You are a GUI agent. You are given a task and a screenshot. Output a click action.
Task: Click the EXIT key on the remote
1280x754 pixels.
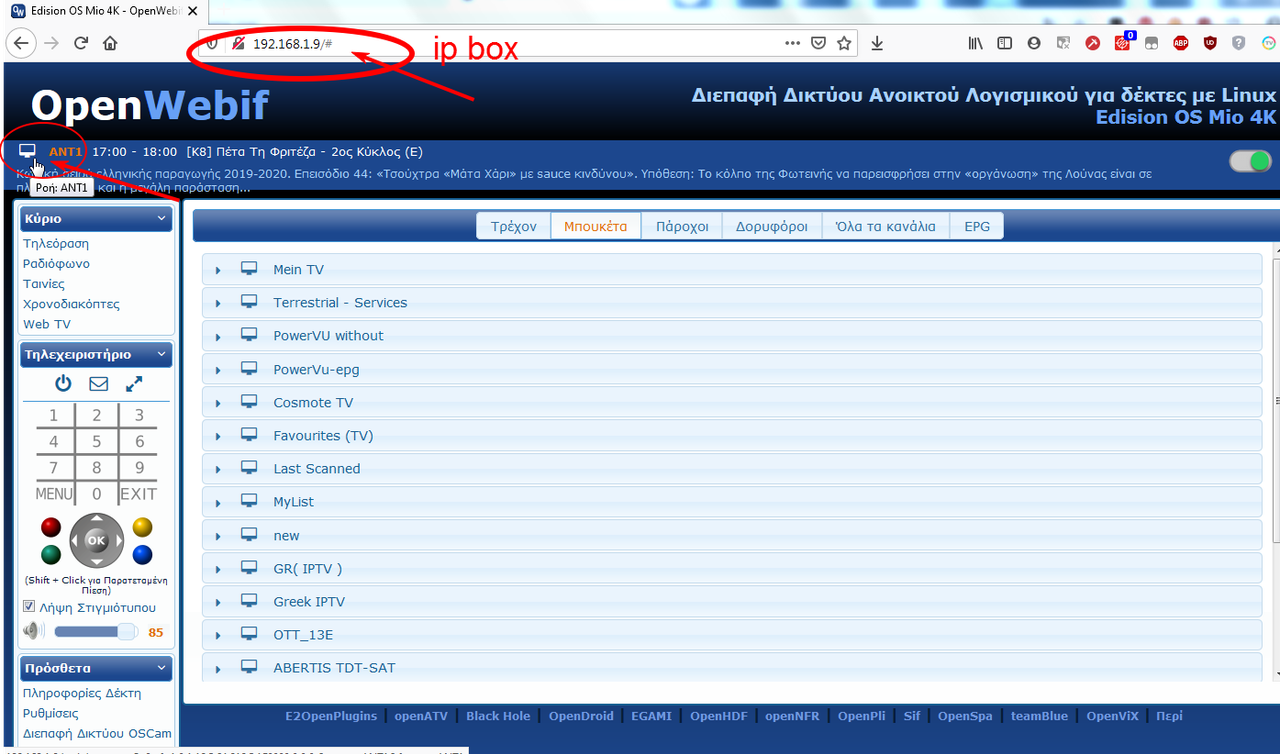[139, 493]
